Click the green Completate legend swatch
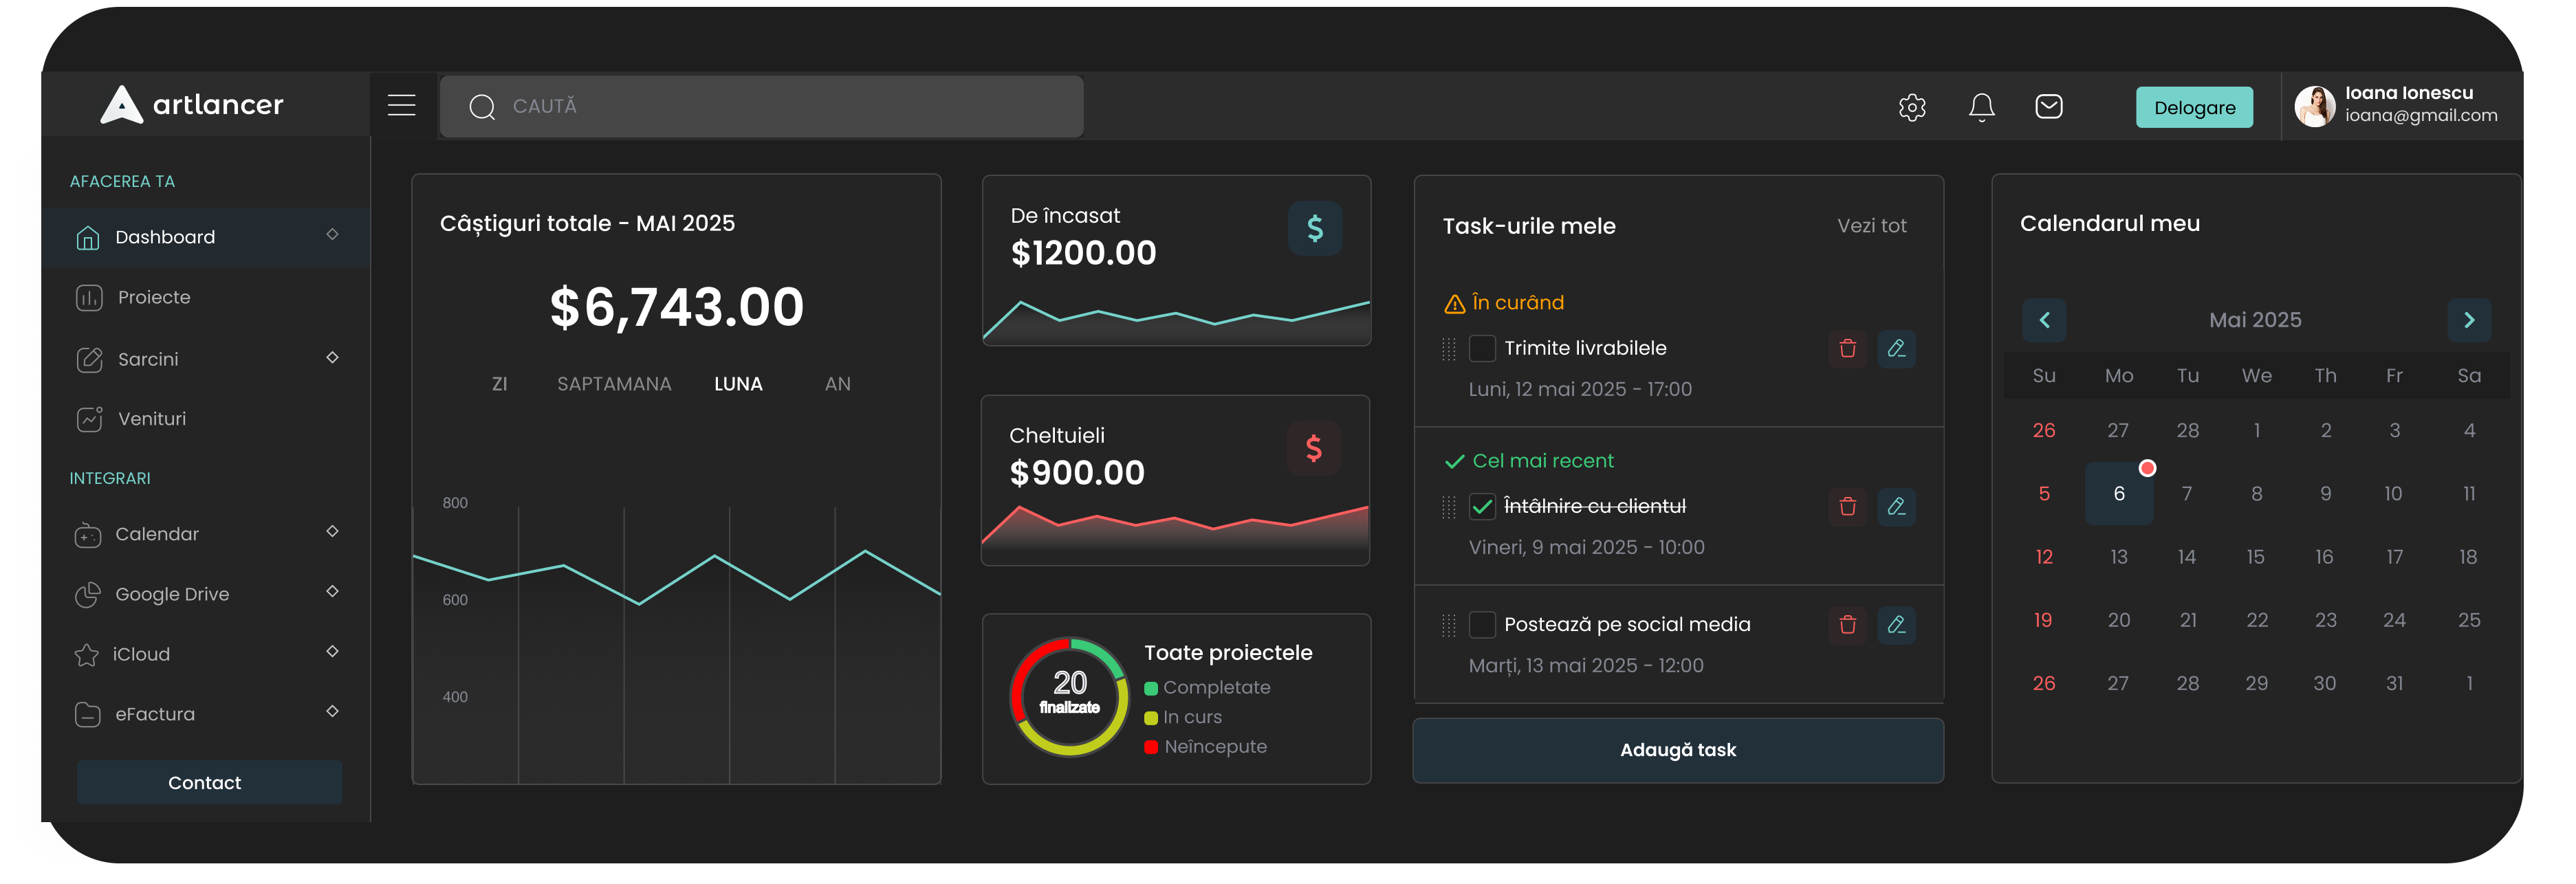Screen dimensions: 2576x884 1150,688
